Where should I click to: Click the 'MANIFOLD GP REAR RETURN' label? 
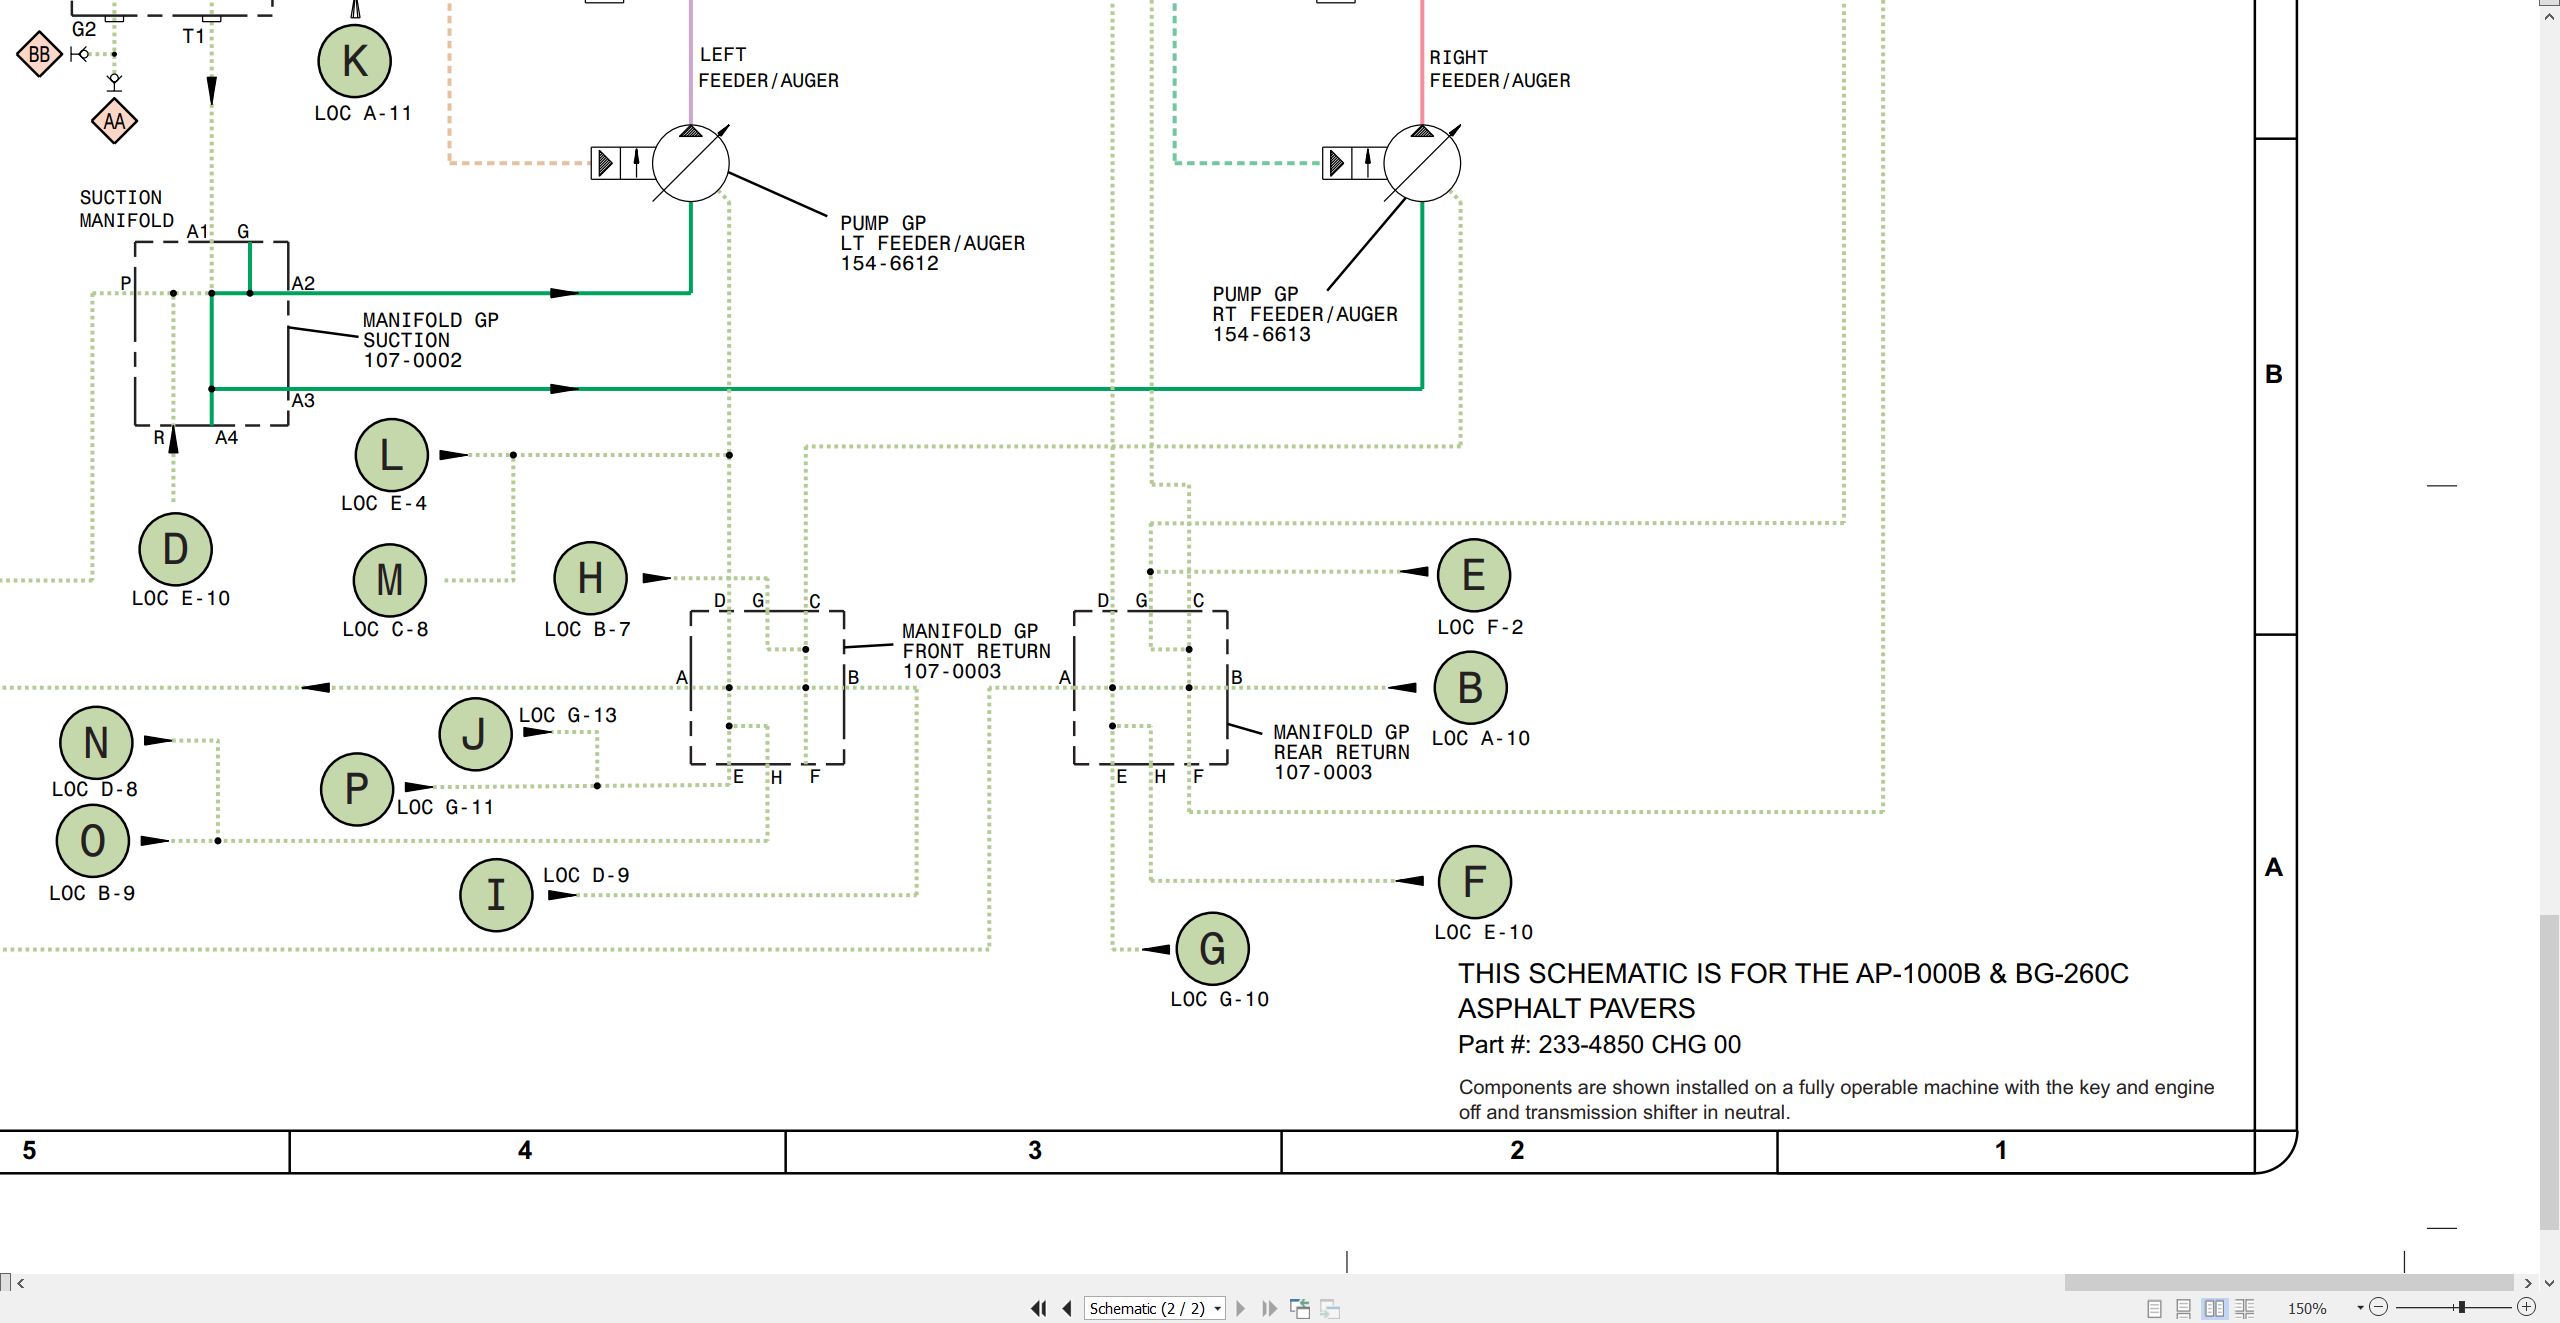pos(1341,752)
